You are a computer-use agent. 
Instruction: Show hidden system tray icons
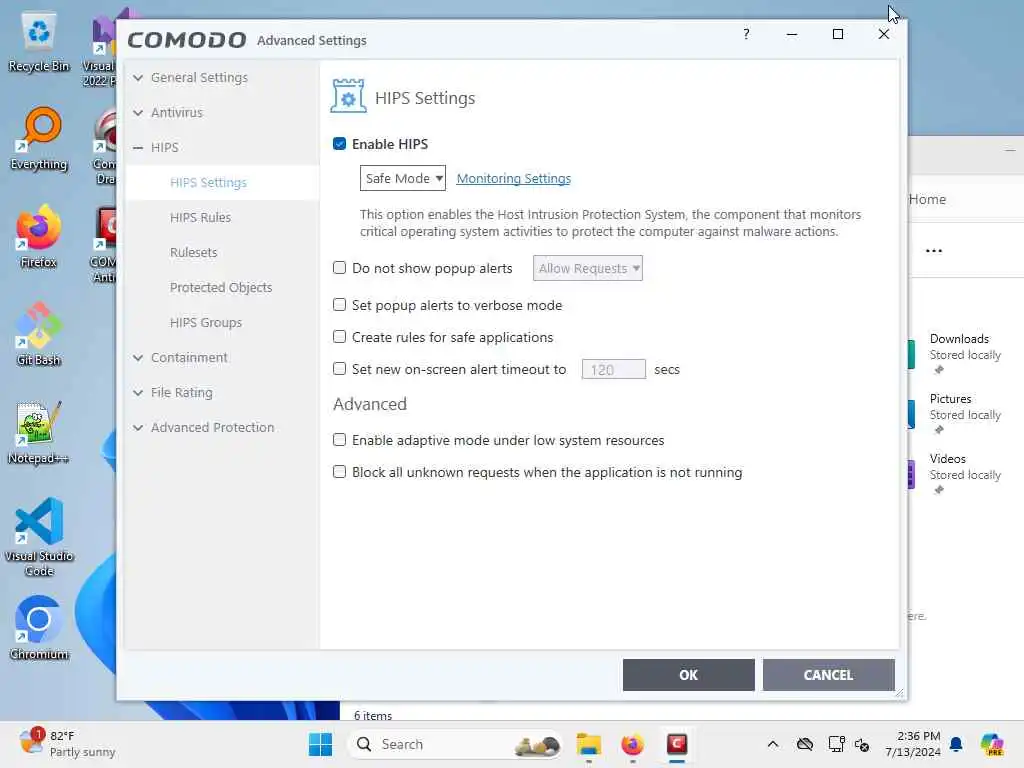coord(773,744)
